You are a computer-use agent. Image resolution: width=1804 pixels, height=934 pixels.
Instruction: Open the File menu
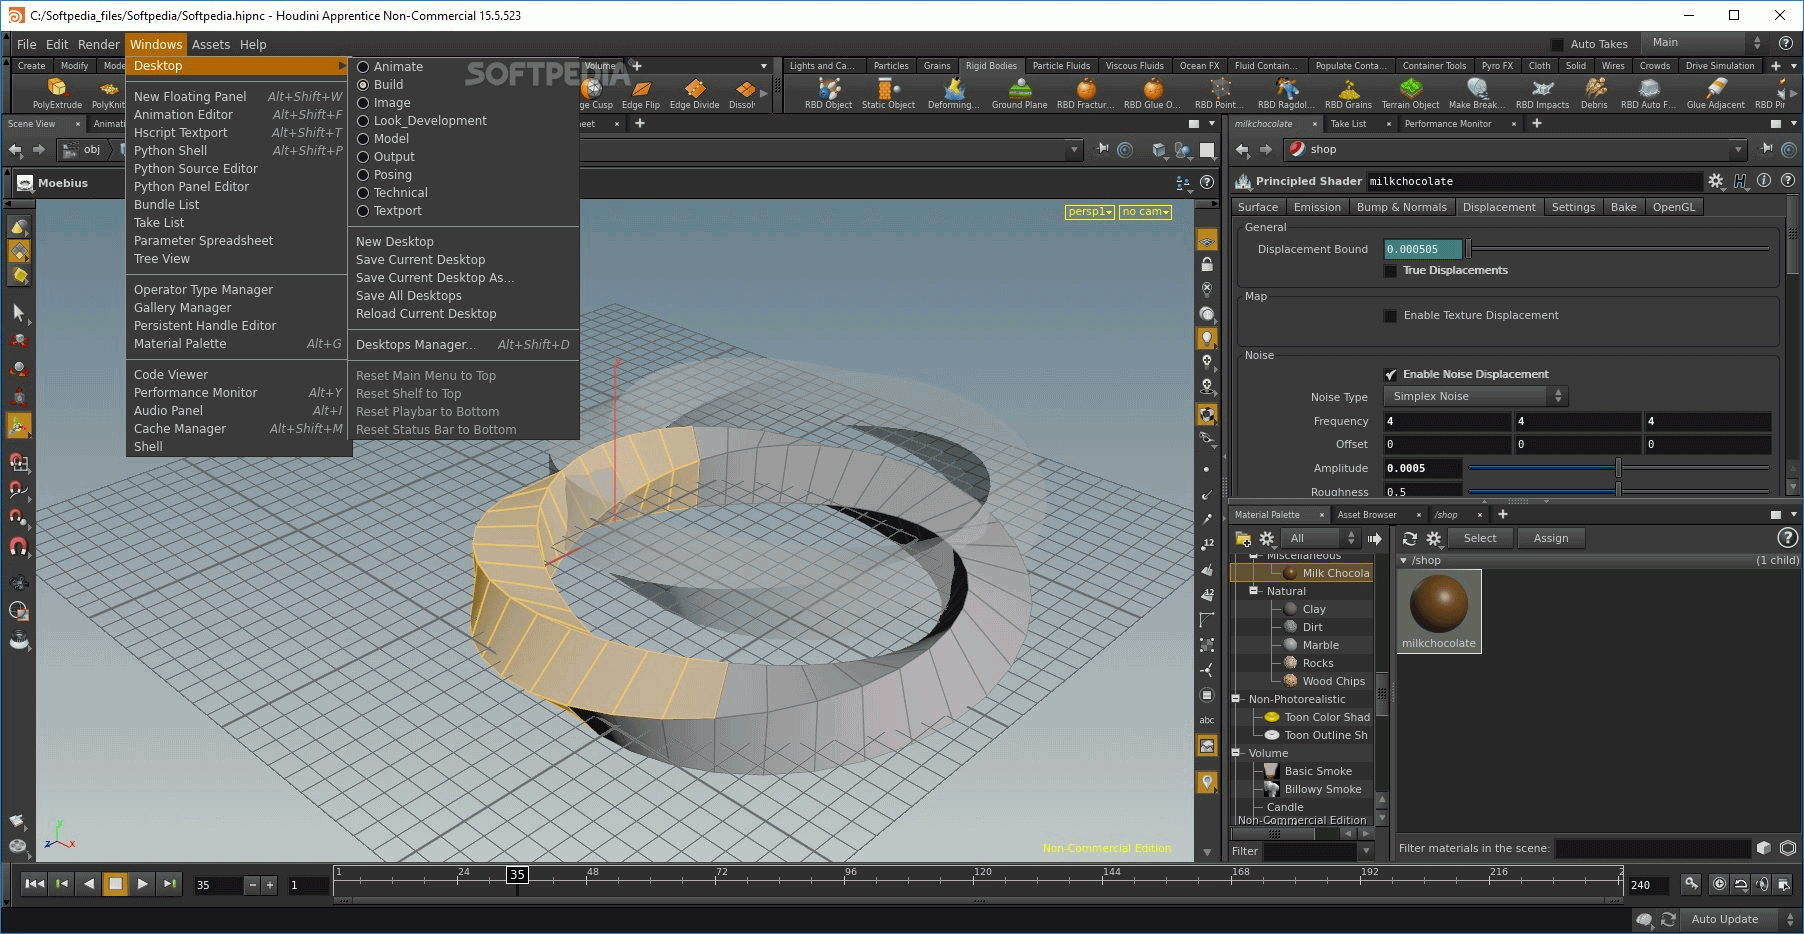click(x=27, y=44)
